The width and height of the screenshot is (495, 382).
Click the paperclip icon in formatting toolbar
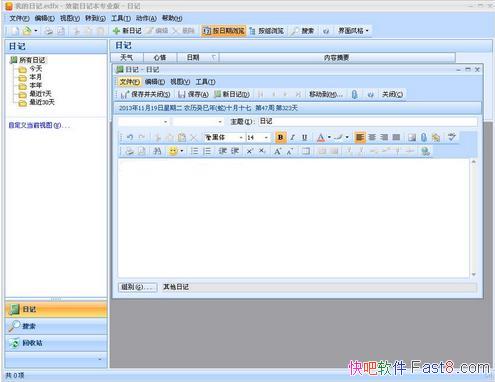[424, 137]
